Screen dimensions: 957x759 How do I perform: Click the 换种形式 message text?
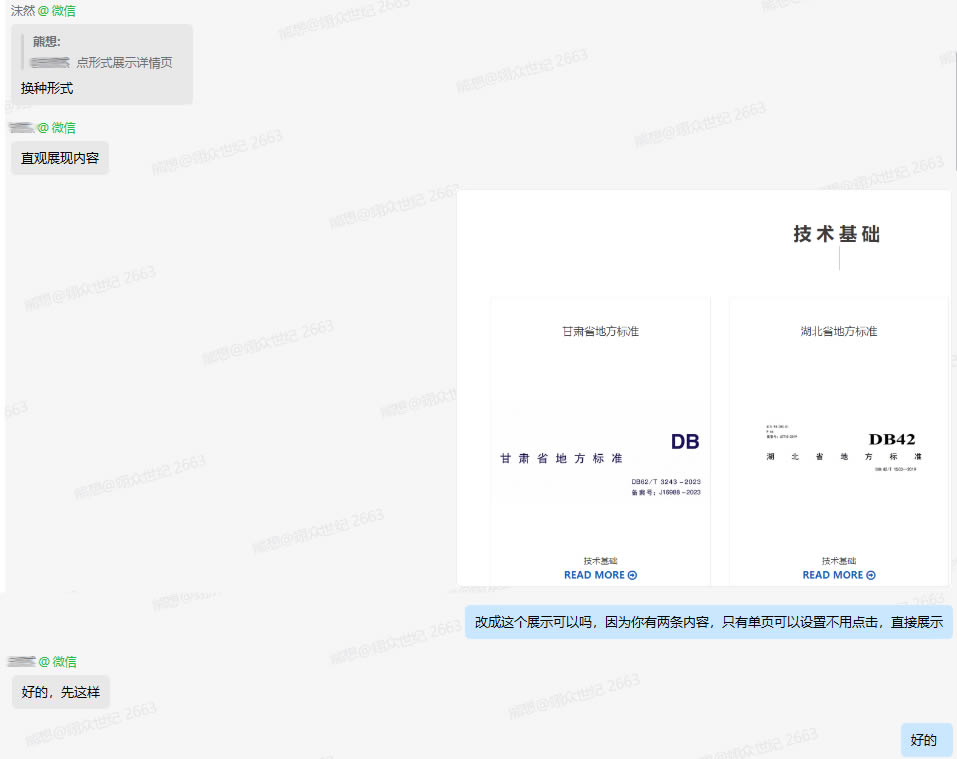click(x=47, y=88)
